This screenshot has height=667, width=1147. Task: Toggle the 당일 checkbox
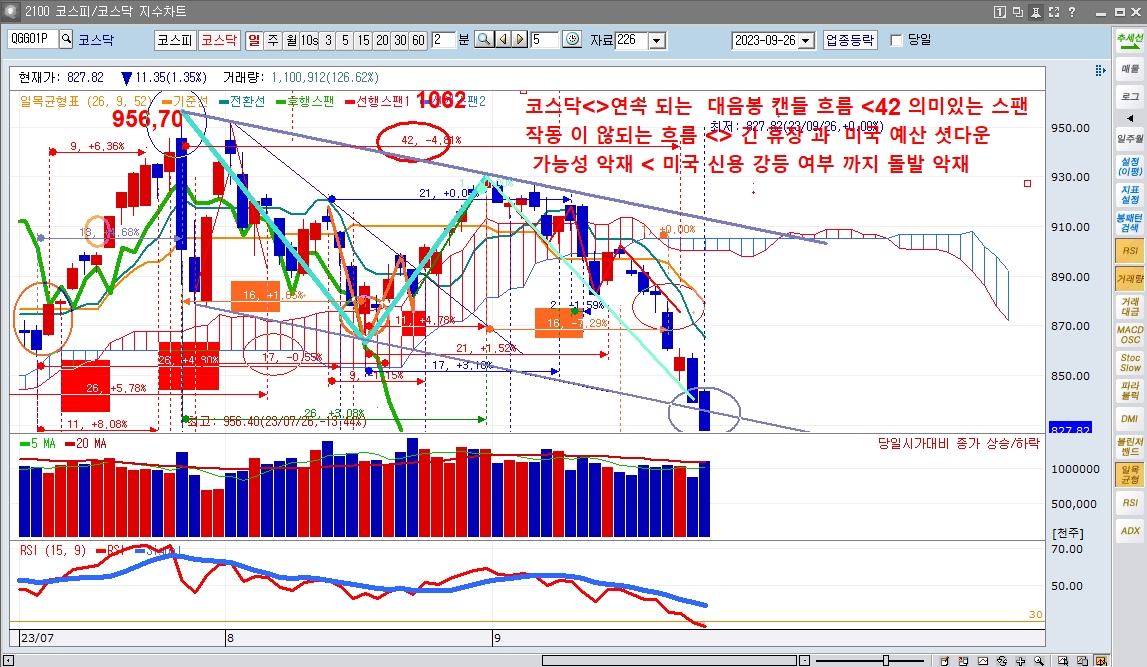[x=897, y=39]
